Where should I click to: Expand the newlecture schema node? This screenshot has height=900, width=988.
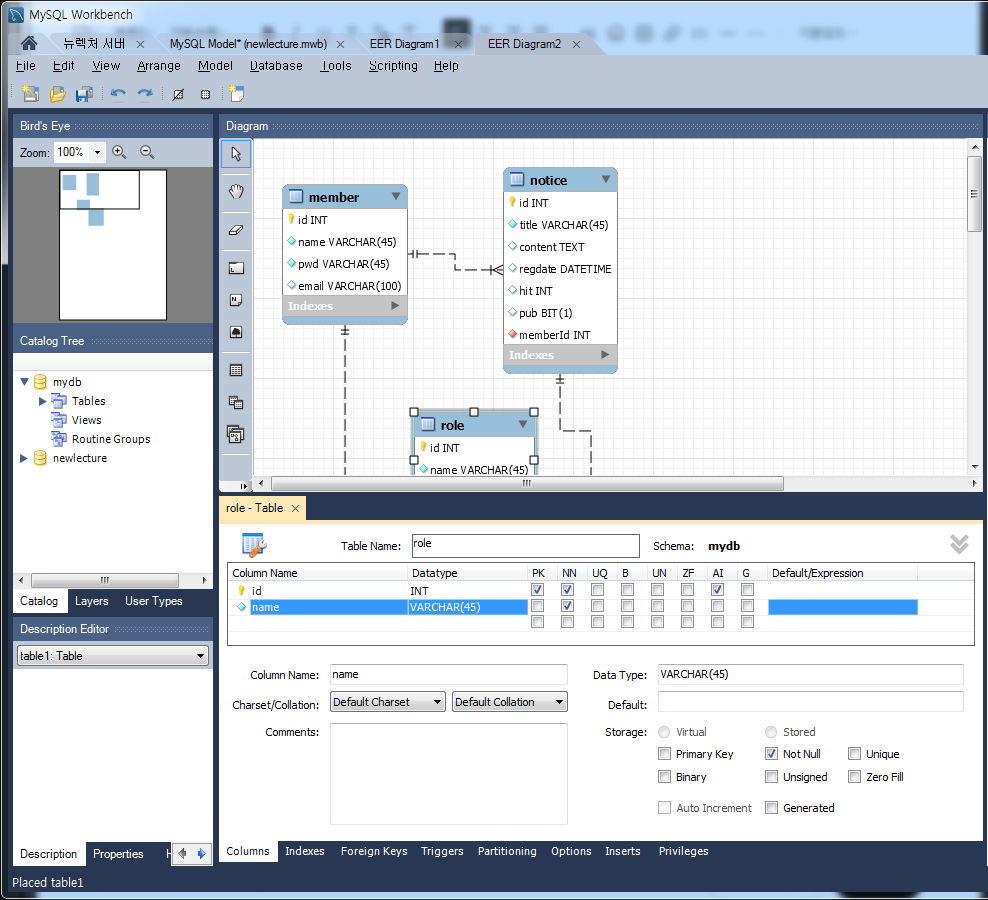(x=24, y=458)
